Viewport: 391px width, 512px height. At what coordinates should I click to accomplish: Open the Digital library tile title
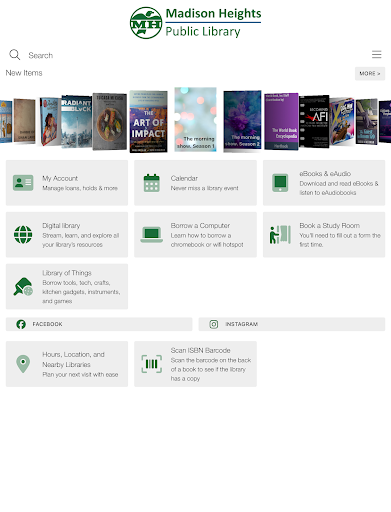61,226
